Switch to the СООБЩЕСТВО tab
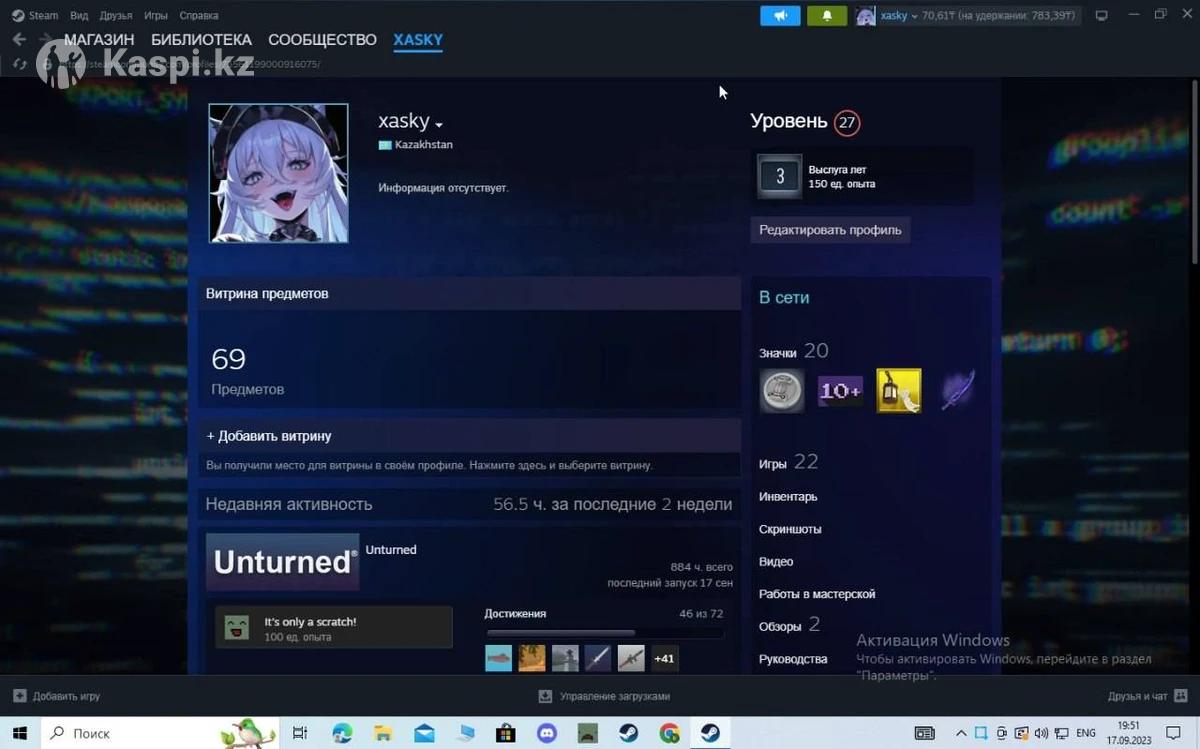The width and height of the screenshot is (1200, 749). coord(322,40)
